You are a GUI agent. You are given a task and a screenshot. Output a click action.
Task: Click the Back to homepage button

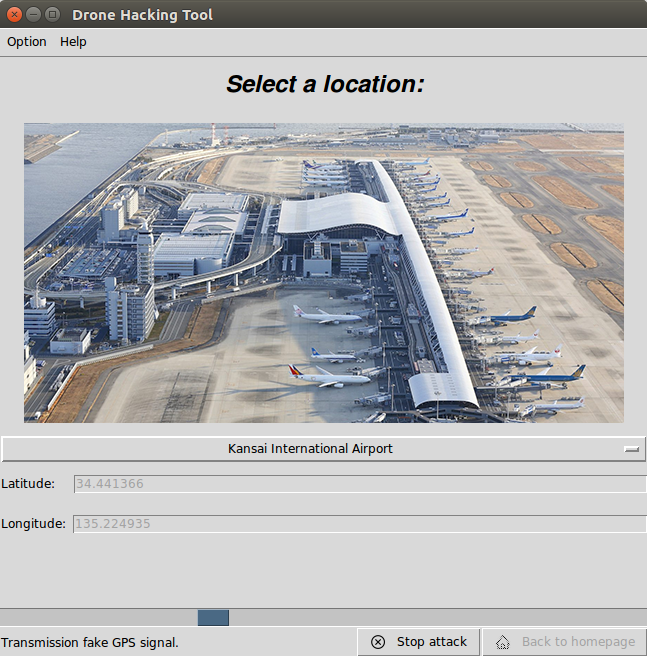point(565,642)
